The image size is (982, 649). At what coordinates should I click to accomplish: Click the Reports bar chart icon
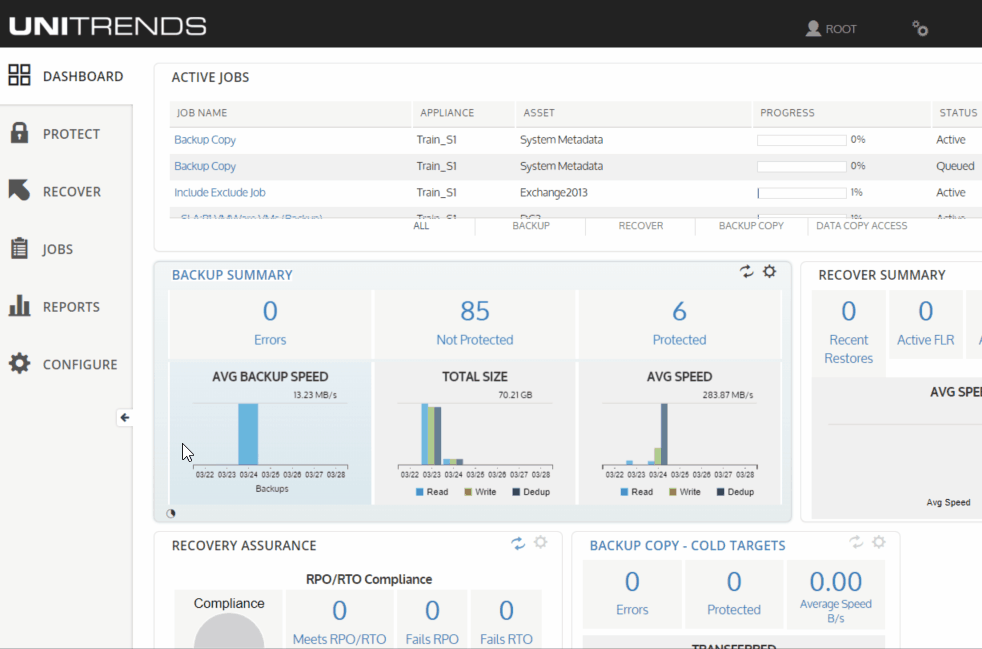(x=19, y=306)
